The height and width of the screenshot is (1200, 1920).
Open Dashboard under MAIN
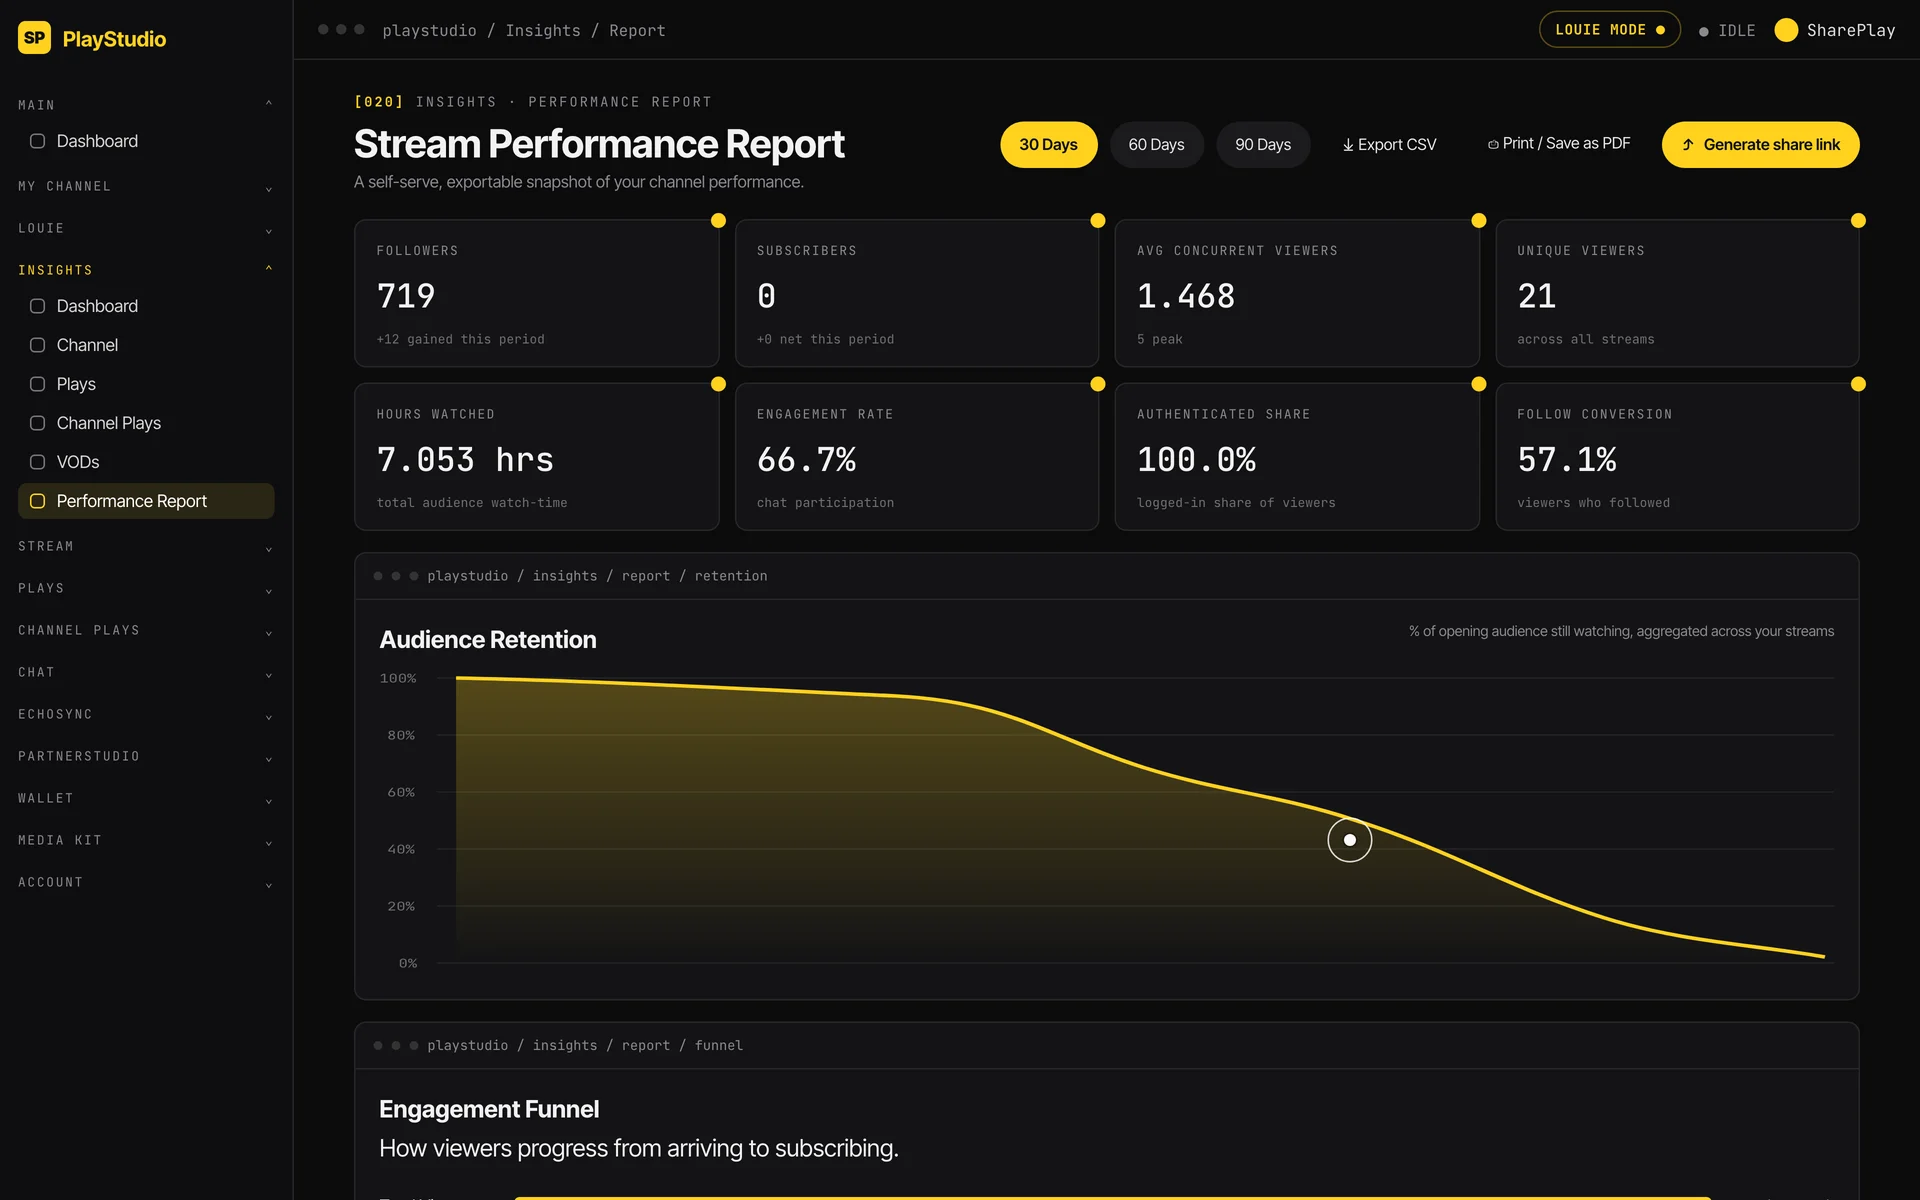click(146, 141)
